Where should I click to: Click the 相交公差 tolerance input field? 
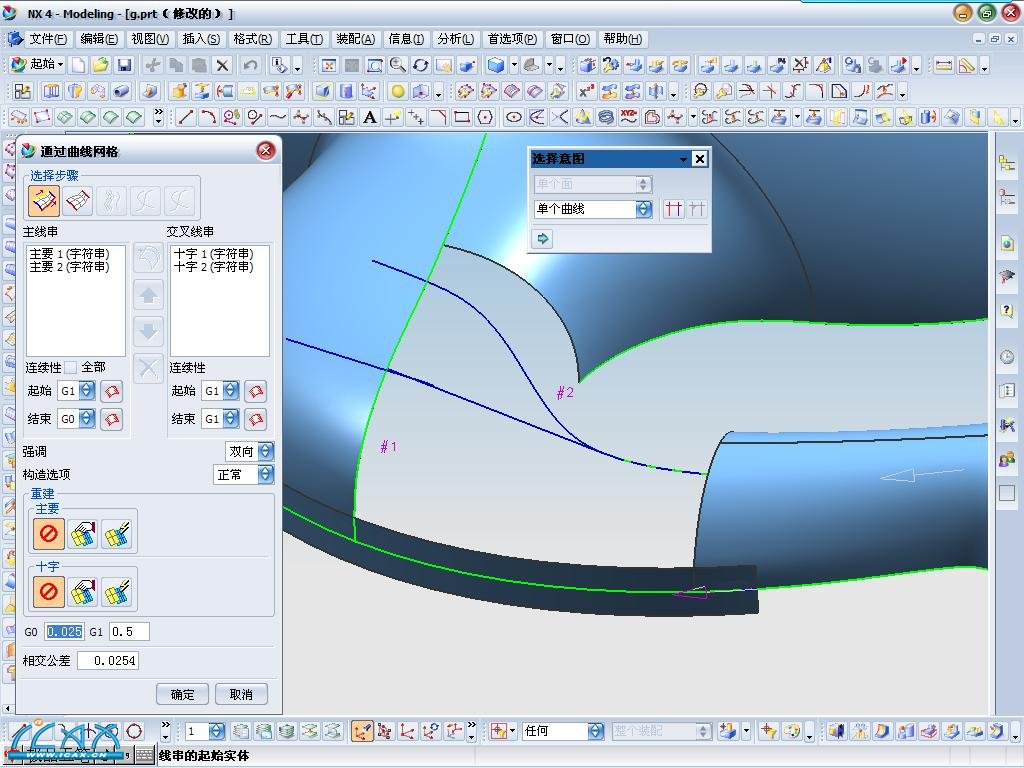pyautogui.click(x=108, y=661)
